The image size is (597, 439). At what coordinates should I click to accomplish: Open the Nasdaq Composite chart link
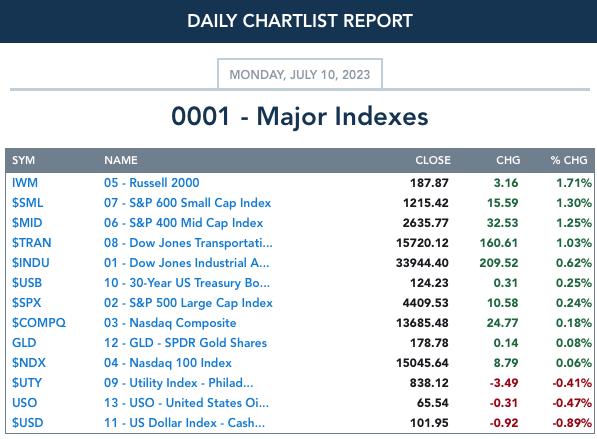click(170, 322)
